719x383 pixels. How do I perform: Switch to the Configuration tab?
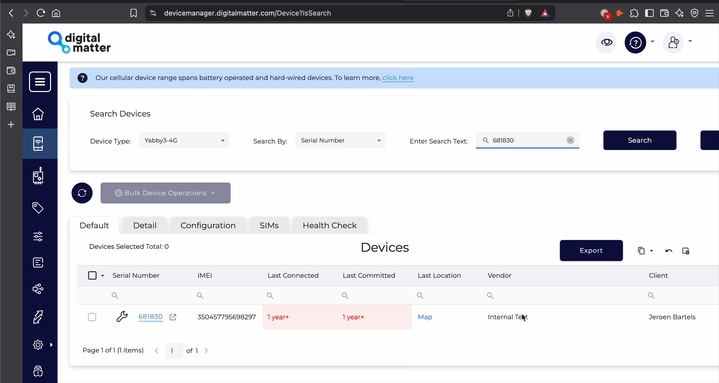click(x=208, y=225)
